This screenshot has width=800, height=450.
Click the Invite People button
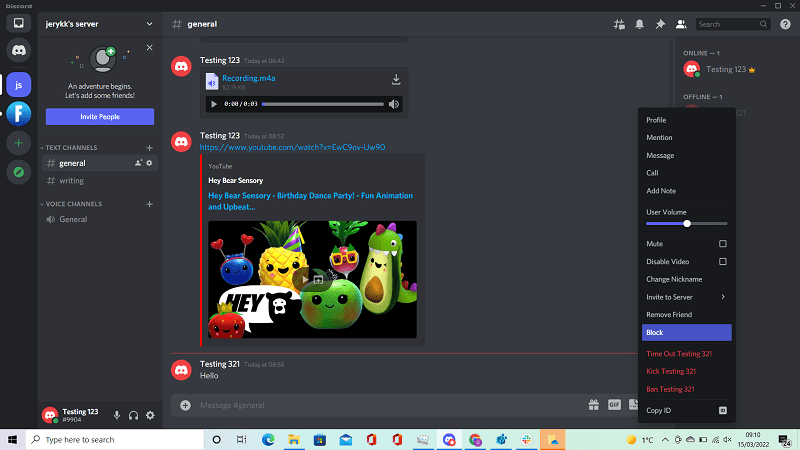pos(99,117)
